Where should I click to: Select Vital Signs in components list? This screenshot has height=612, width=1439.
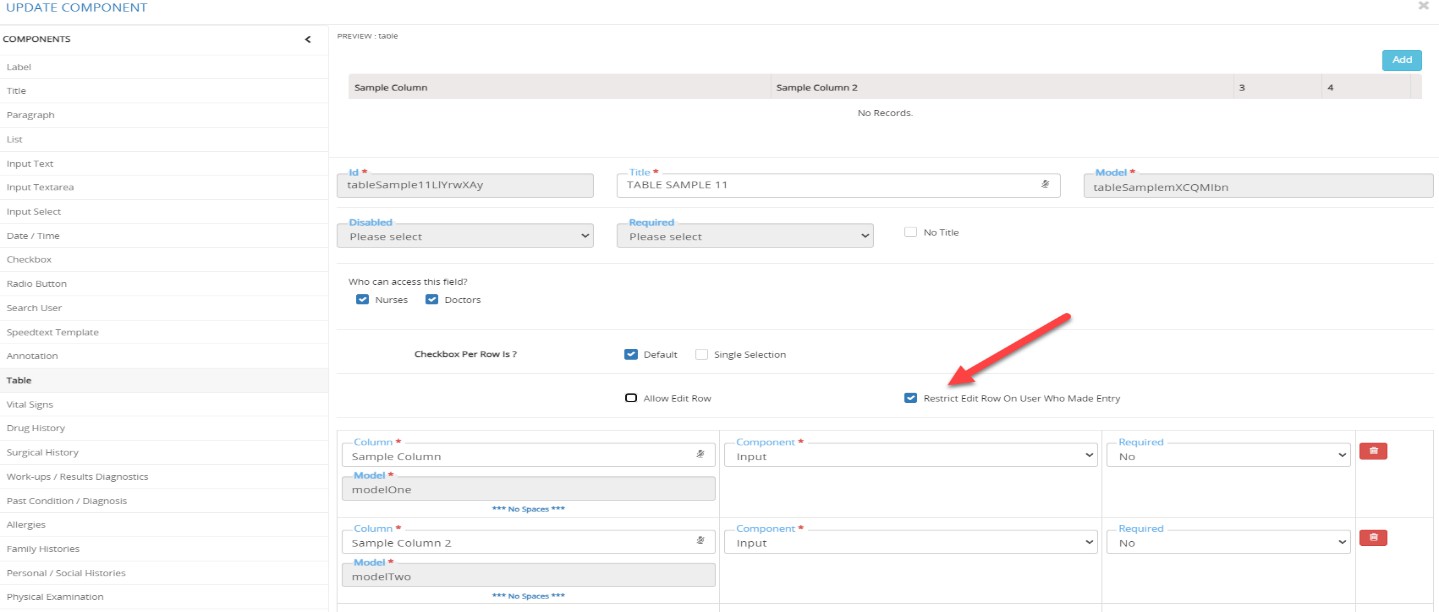[x=30, y=404]
